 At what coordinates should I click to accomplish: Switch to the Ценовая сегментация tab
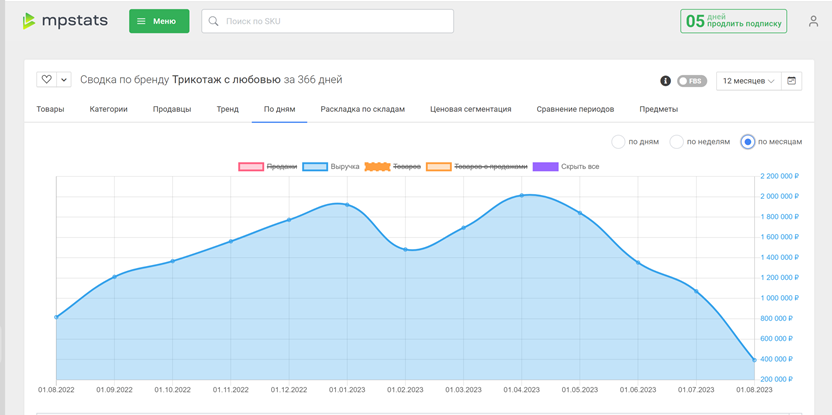coord(471,109)
